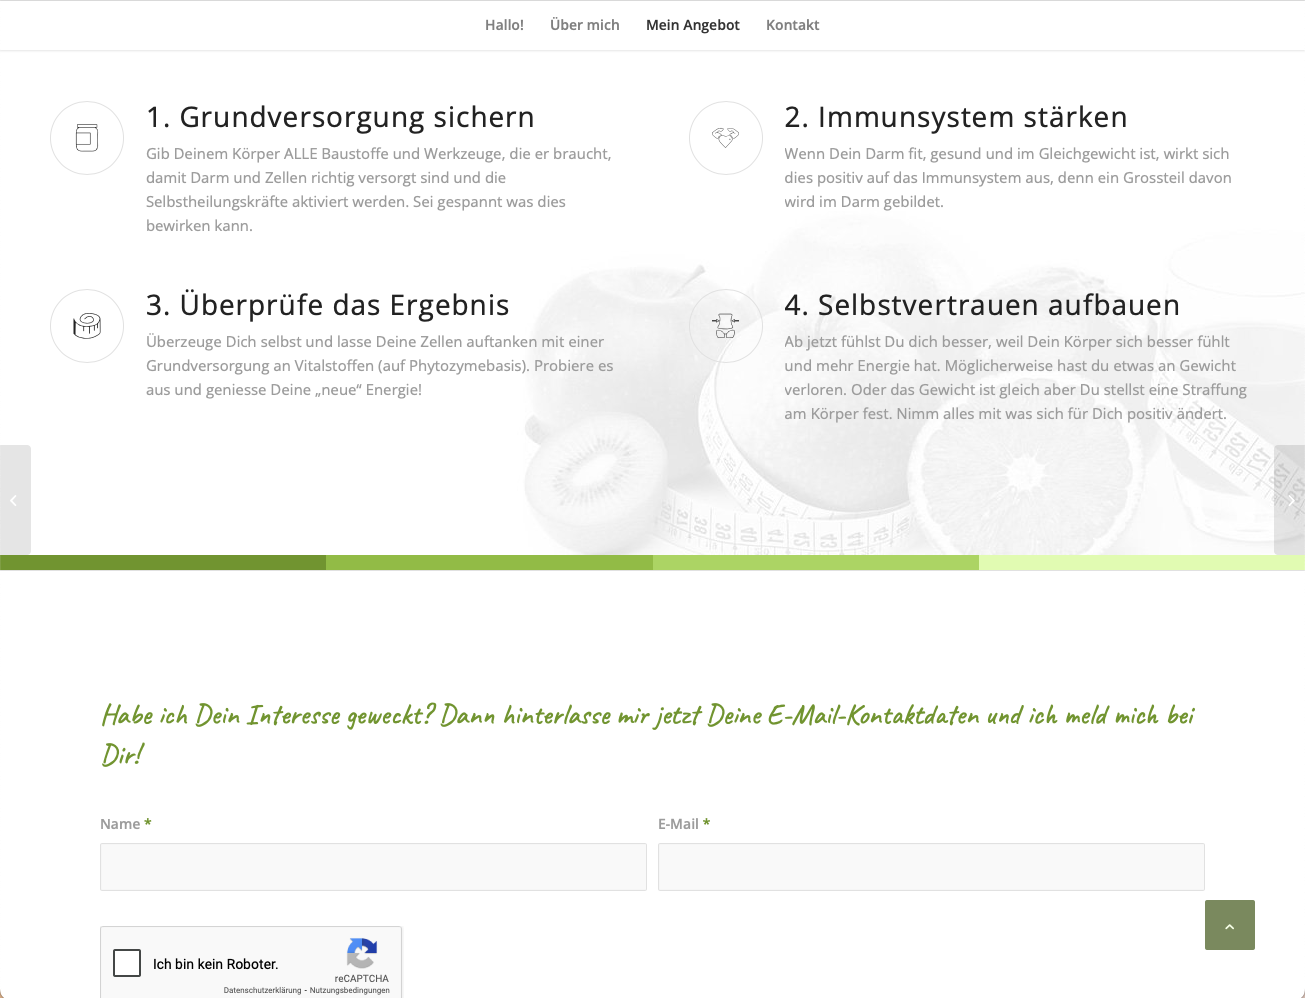1305x998 pixels.
Task: Click the 'Name *' field label
Action: (126, 824)
